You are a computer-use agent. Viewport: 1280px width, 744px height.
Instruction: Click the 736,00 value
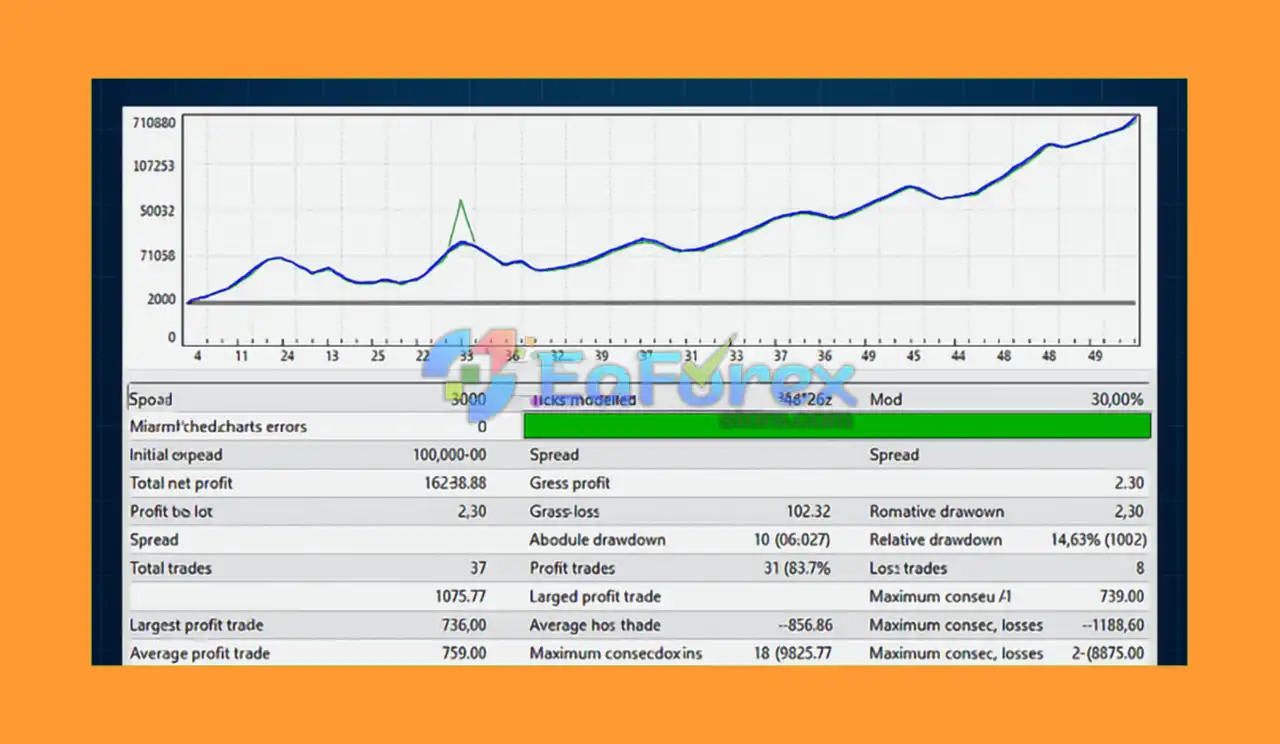pyautogui.click(x=464, y=625)
